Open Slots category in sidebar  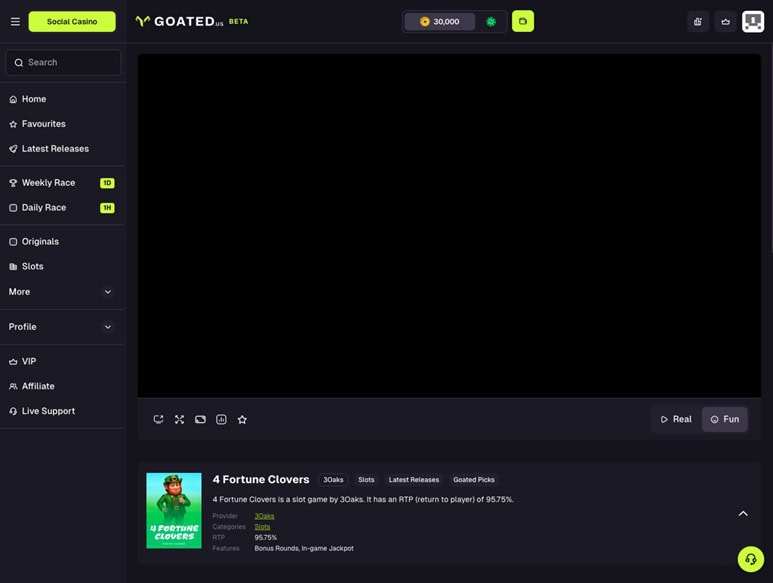point(33,267)
